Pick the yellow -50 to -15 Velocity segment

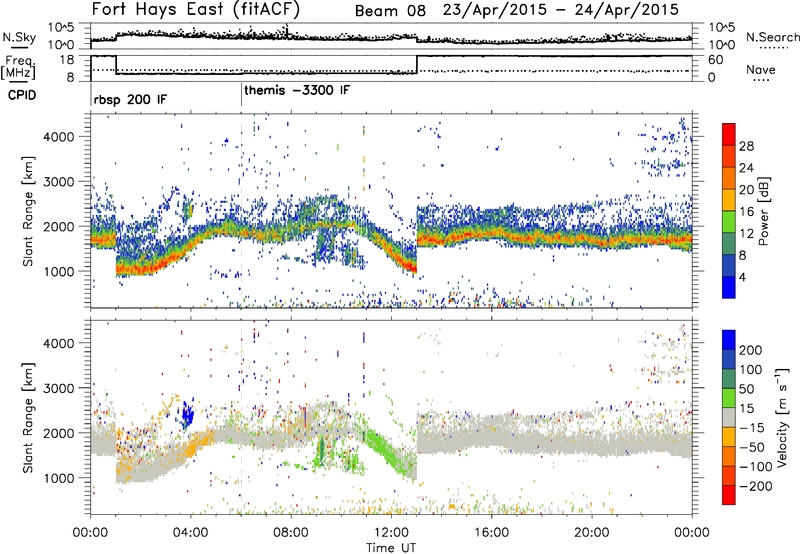coord(729,437)
